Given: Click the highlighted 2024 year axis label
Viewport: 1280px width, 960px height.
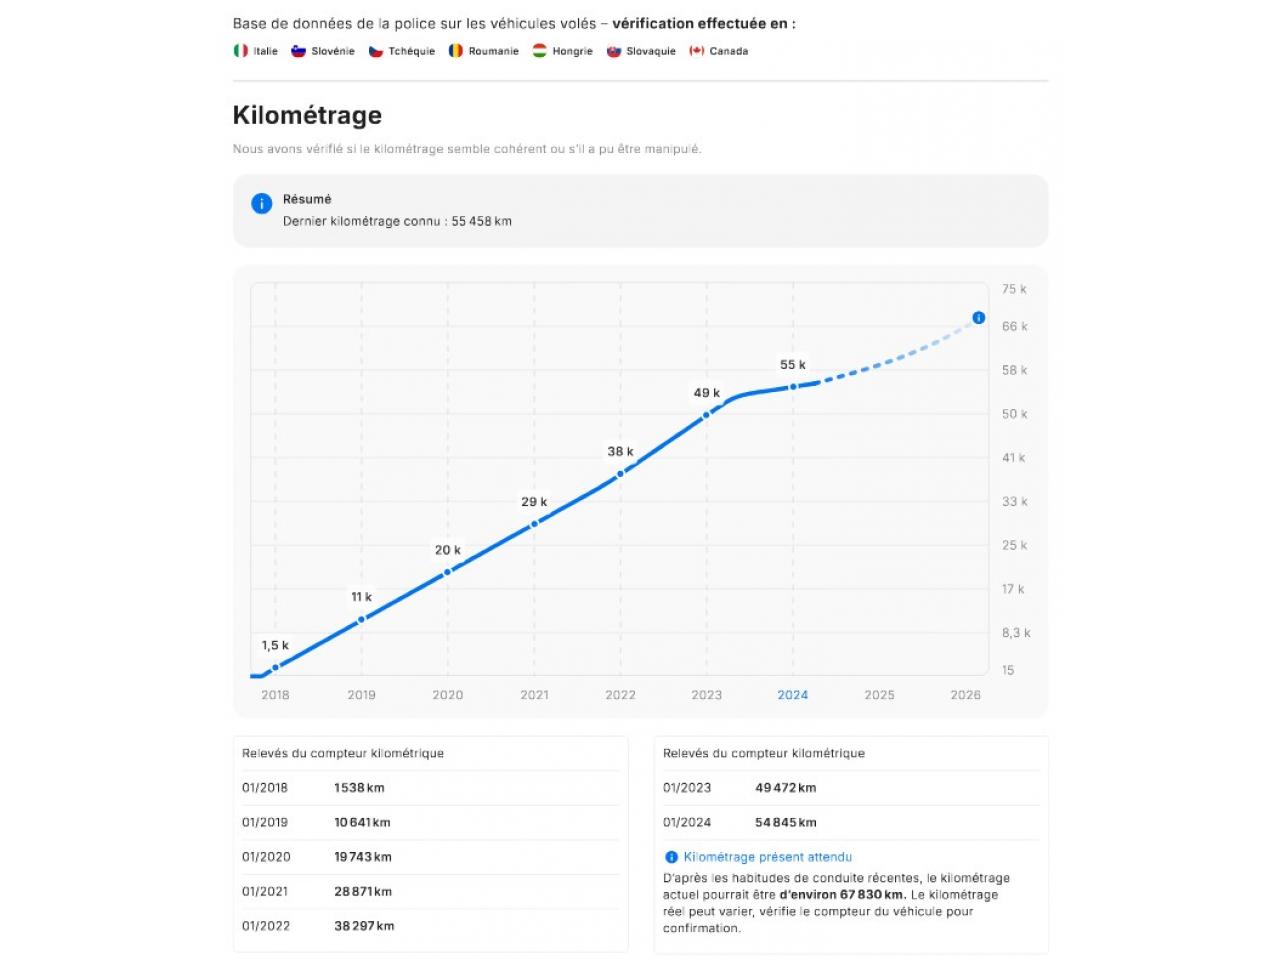Looking at the screenshot, I should (x=793, y=695).
